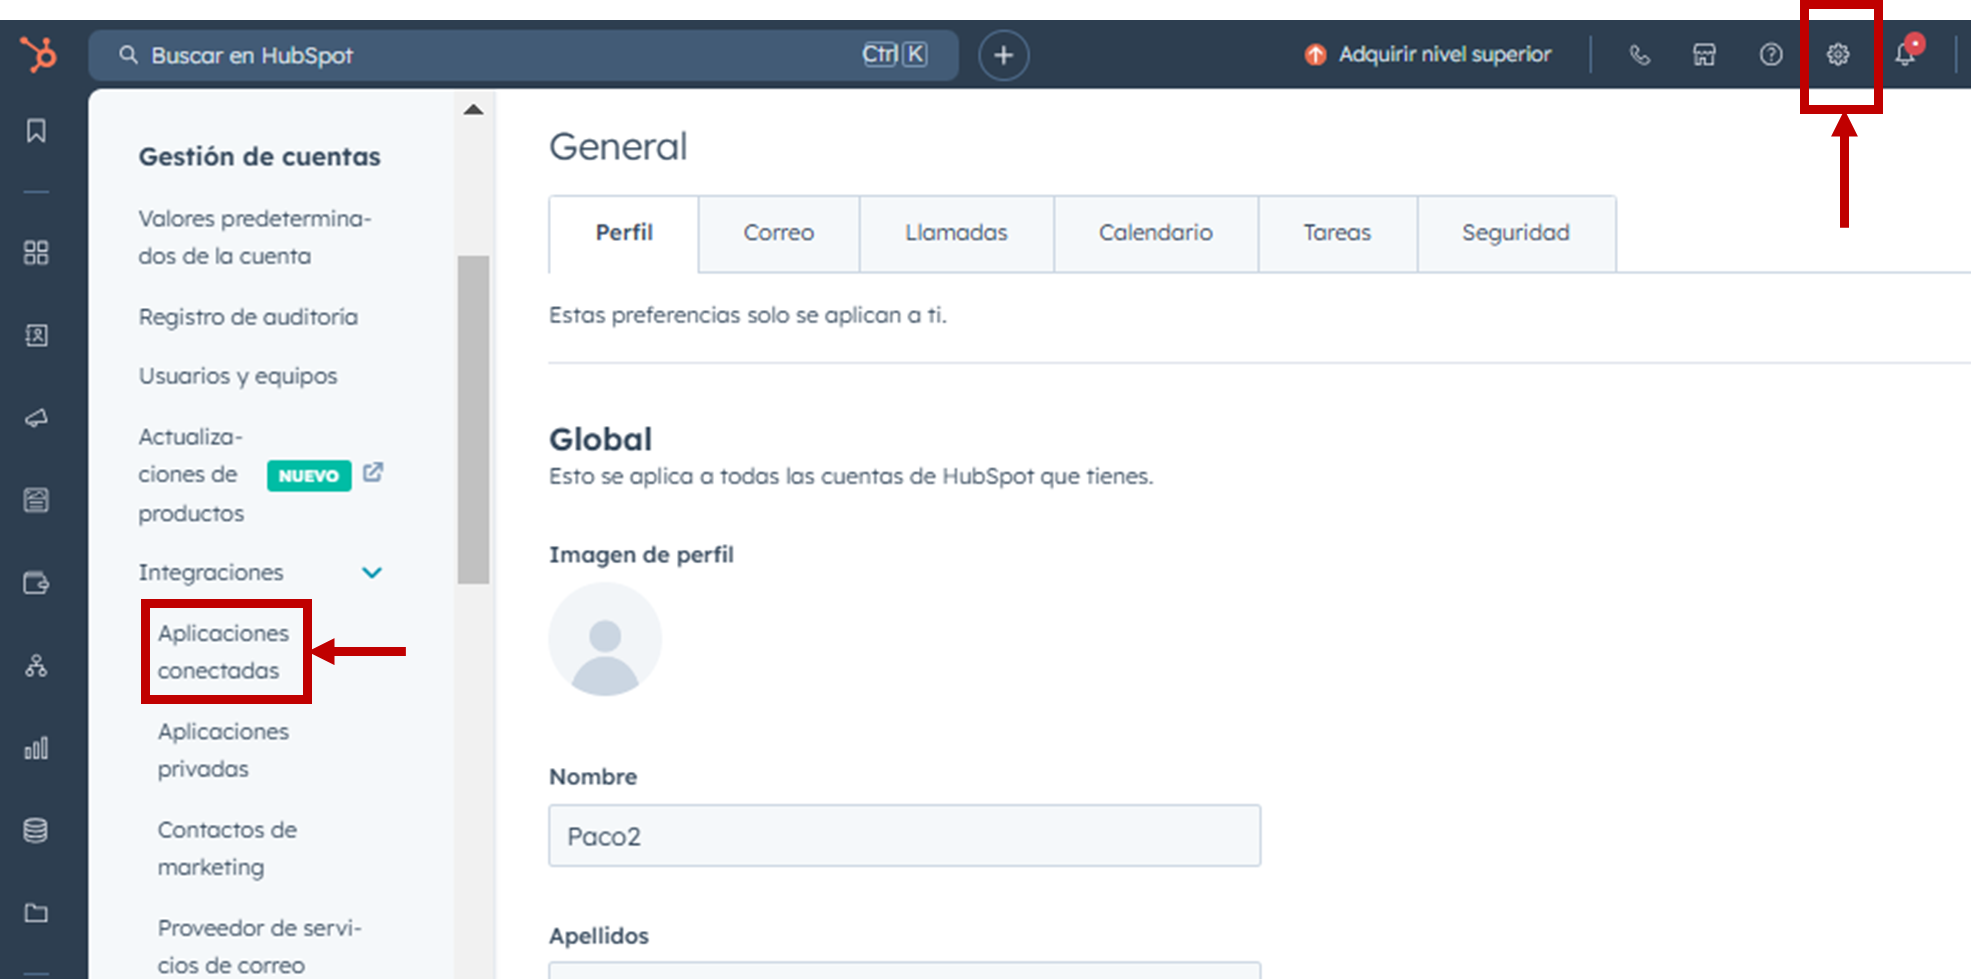Screen dimensions: 1971x979
Task: Click the HubSpot sprocket logo
Action: (39, 54)
